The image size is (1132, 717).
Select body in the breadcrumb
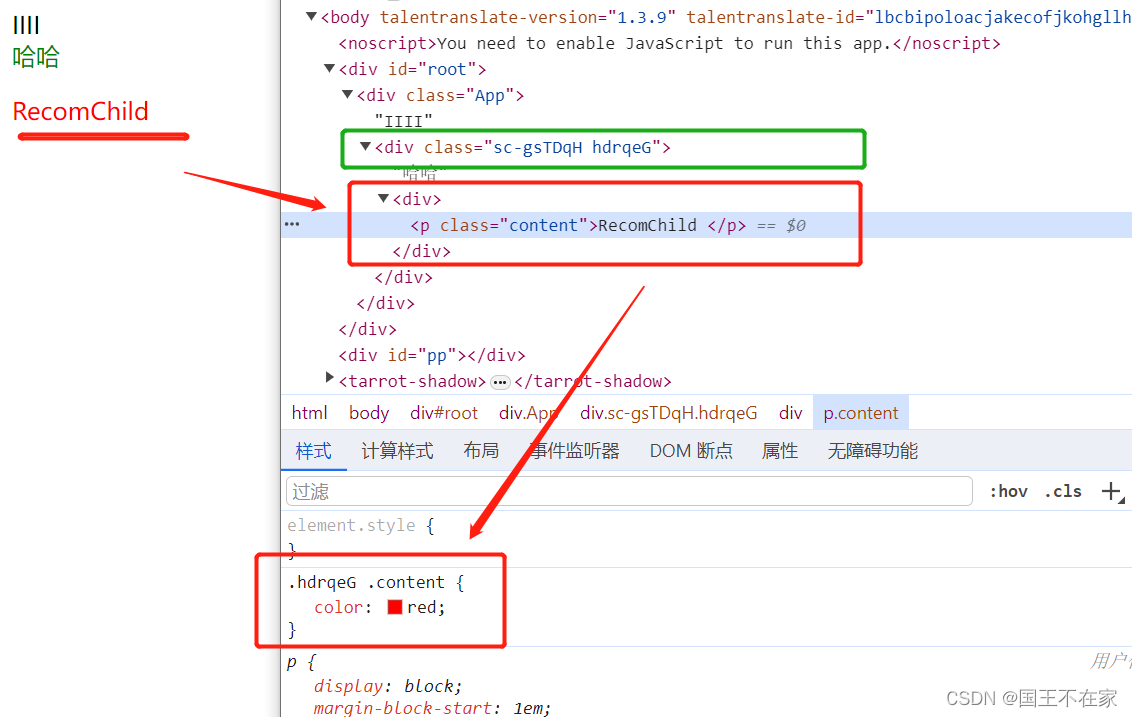point(369,413)
